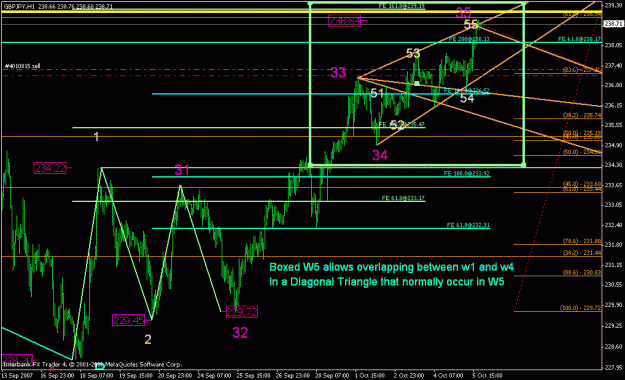
Task: Click '2 Oct 23:00' on the time axis
Action: pos(409,376)
